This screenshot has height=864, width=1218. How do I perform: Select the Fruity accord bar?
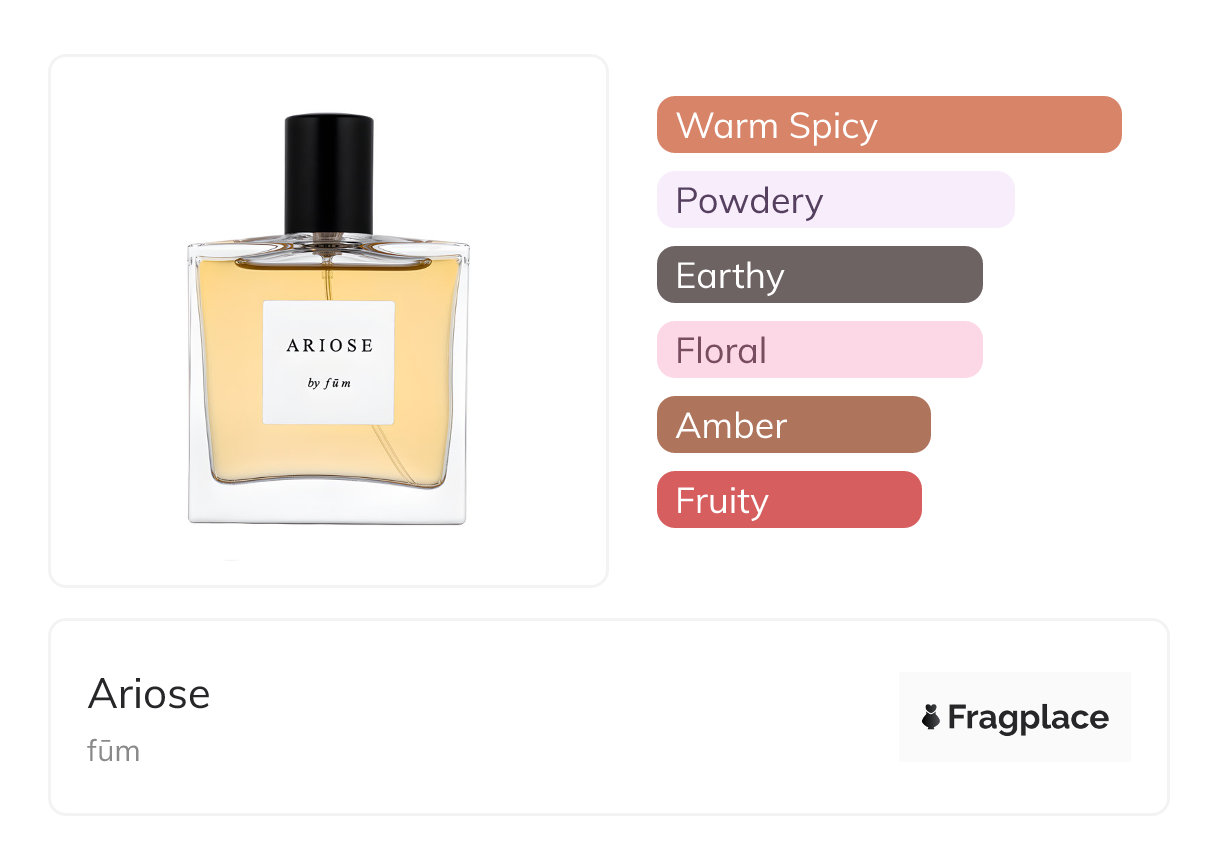click(789, 500)
